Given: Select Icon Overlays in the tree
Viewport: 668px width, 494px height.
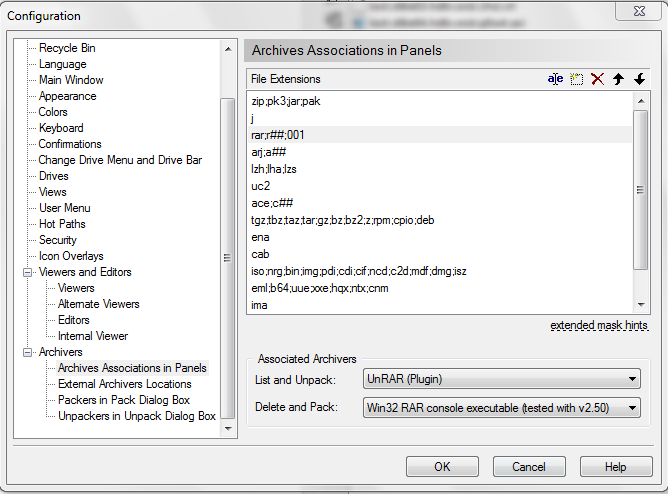Looking at the screenshot, I should (x=70, y=256).
